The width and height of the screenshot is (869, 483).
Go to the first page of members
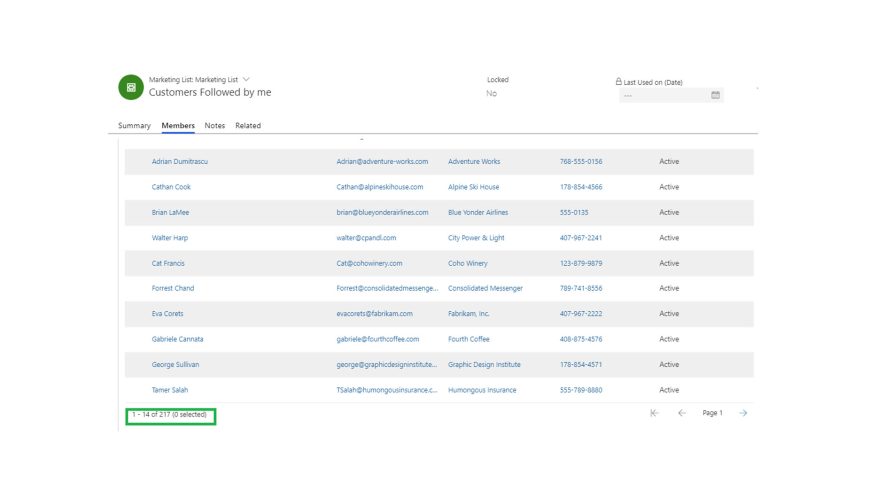click(654, 413)
